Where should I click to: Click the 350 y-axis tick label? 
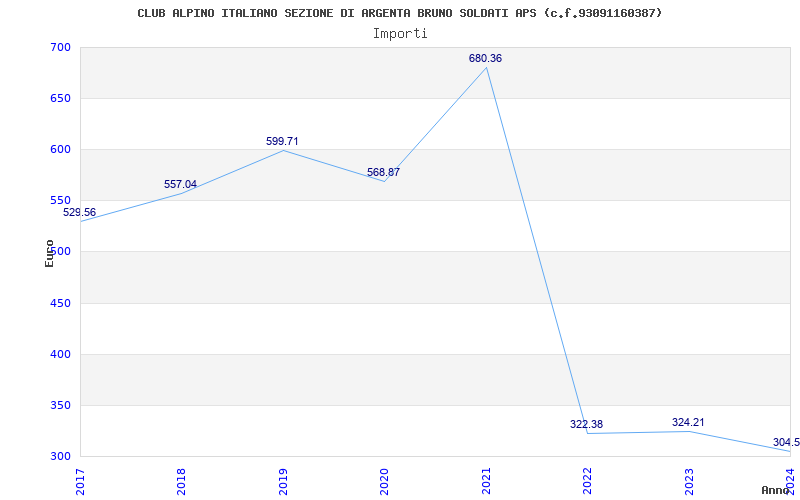coord(60,406)
